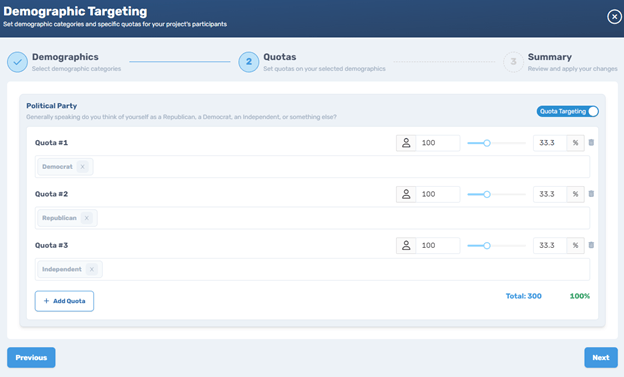Delete Quota #1 with the trash icon

coord(591,143)
